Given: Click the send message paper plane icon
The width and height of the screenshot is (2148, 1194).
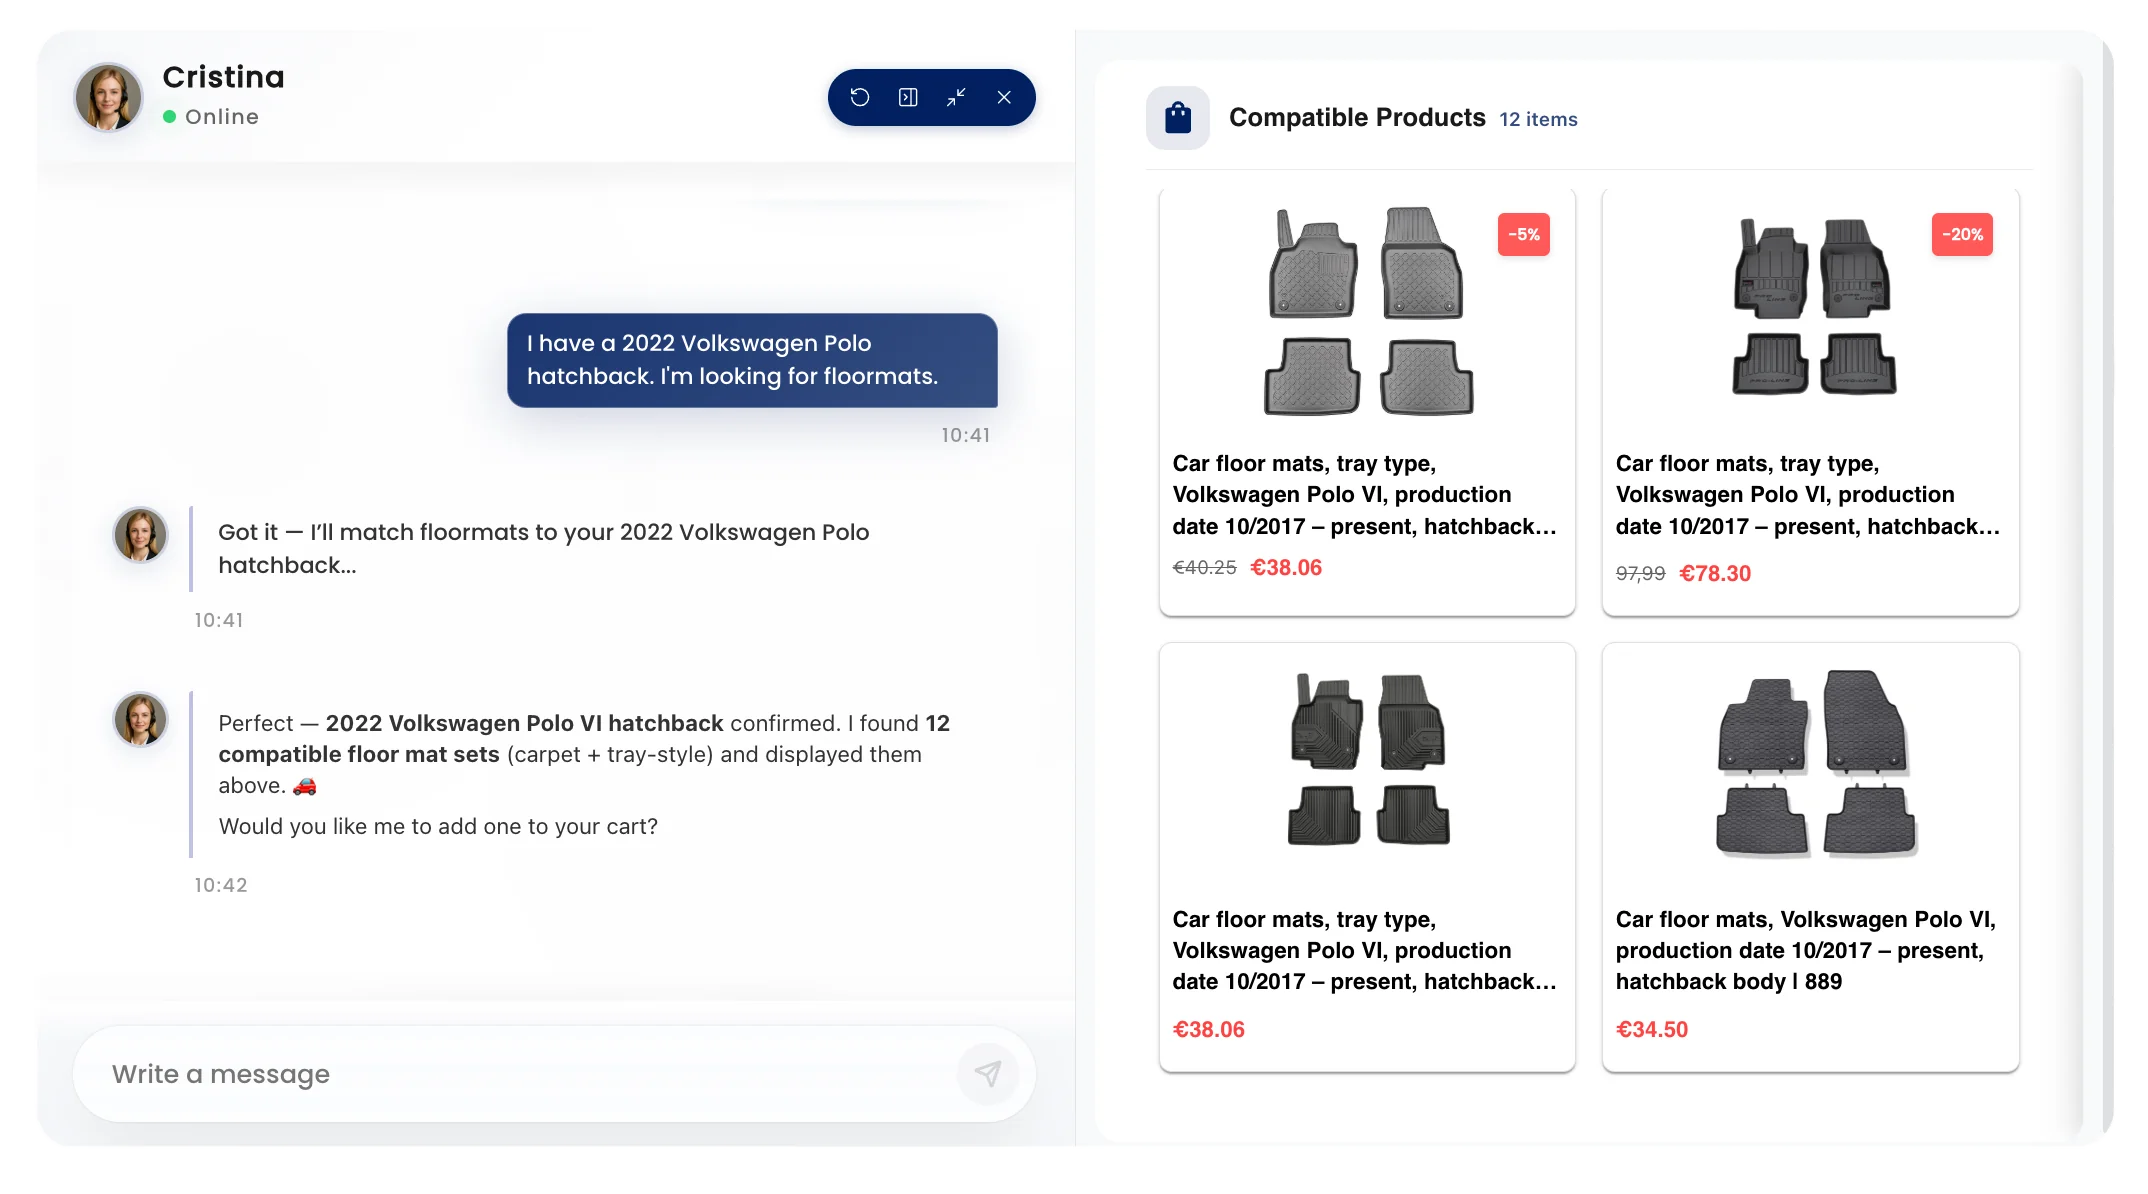Looking at the screenshot, I should [x=988, y=1074].
